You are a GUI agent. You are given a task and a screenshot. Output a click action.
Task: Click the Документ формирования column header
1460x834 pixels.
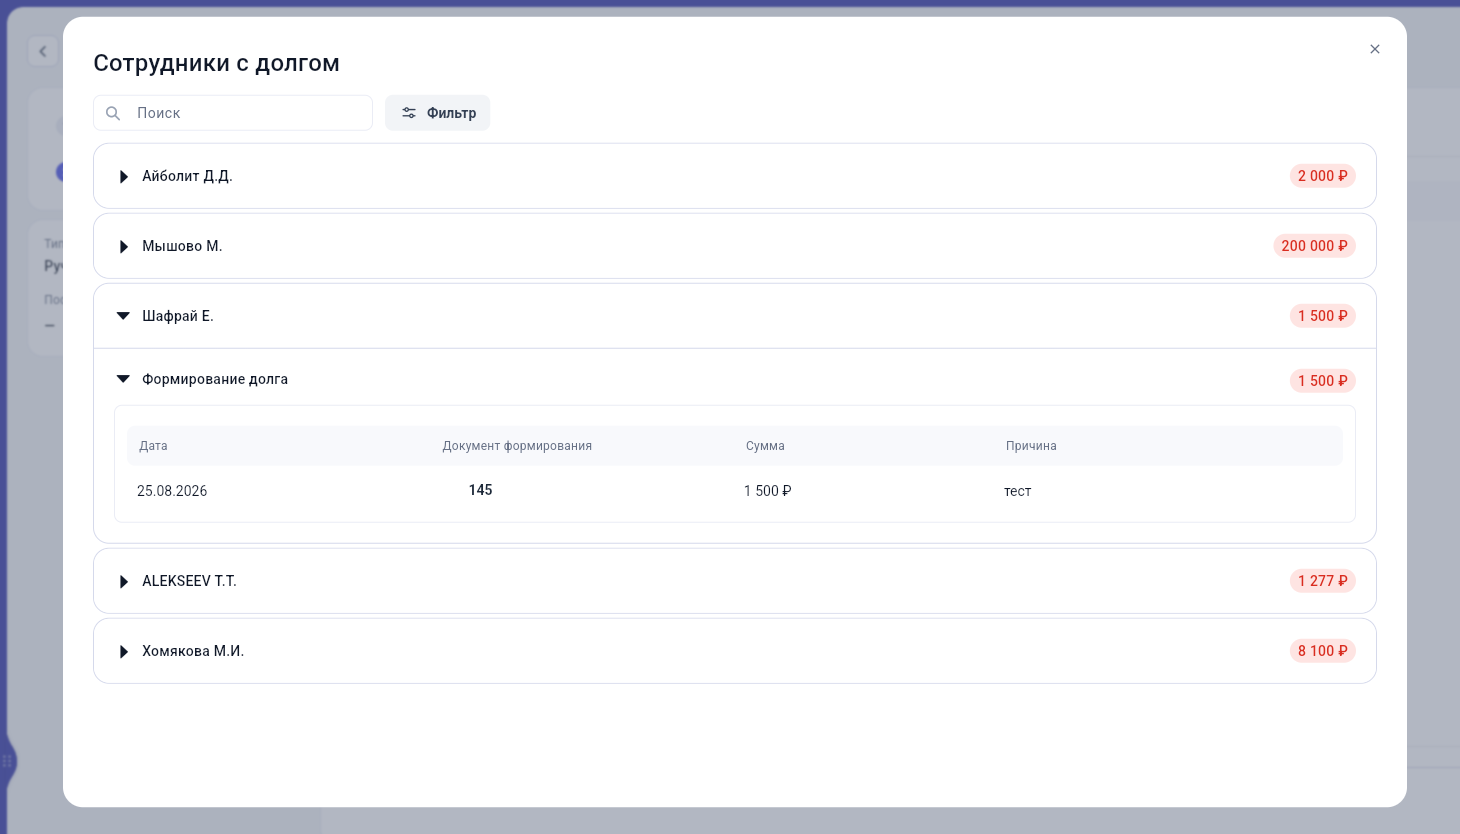tap(517, 446)
